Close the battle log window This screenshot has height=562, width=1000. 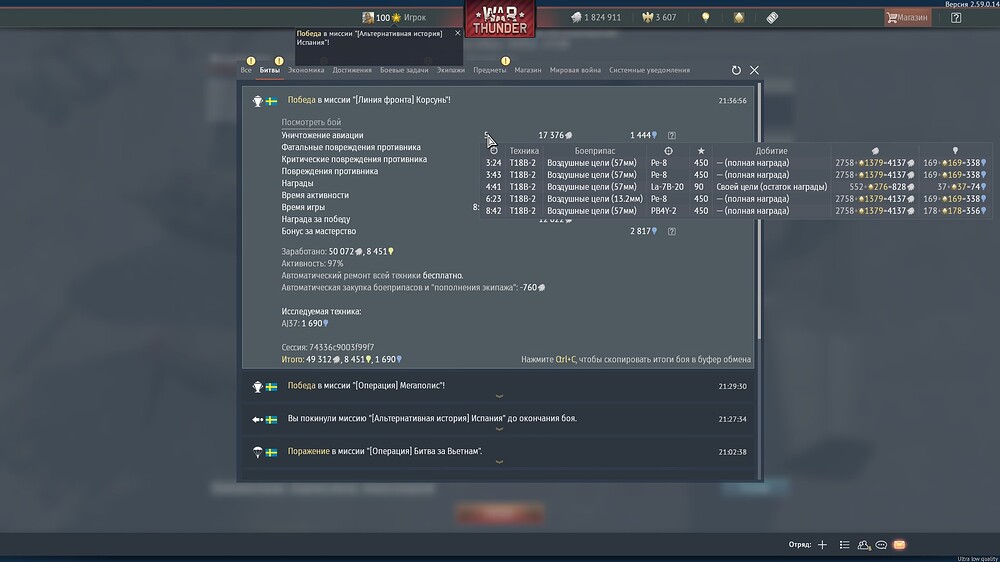[x=754, y=70]
